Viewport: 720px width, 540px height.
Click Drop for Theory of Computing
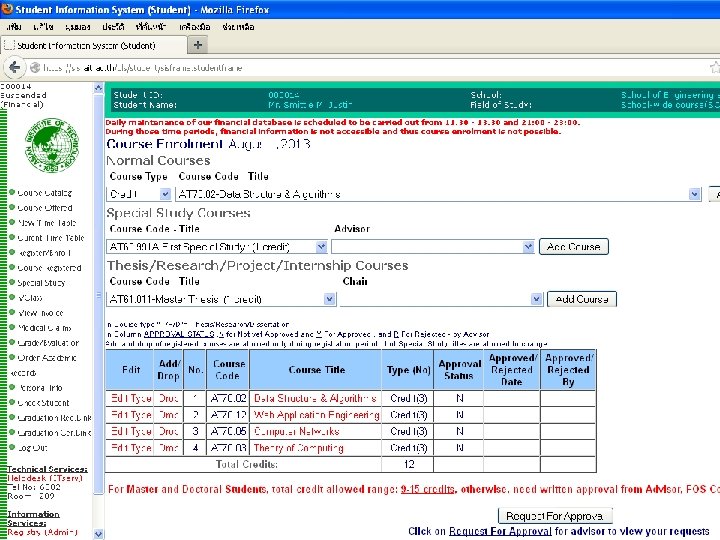tap(169, 448)
